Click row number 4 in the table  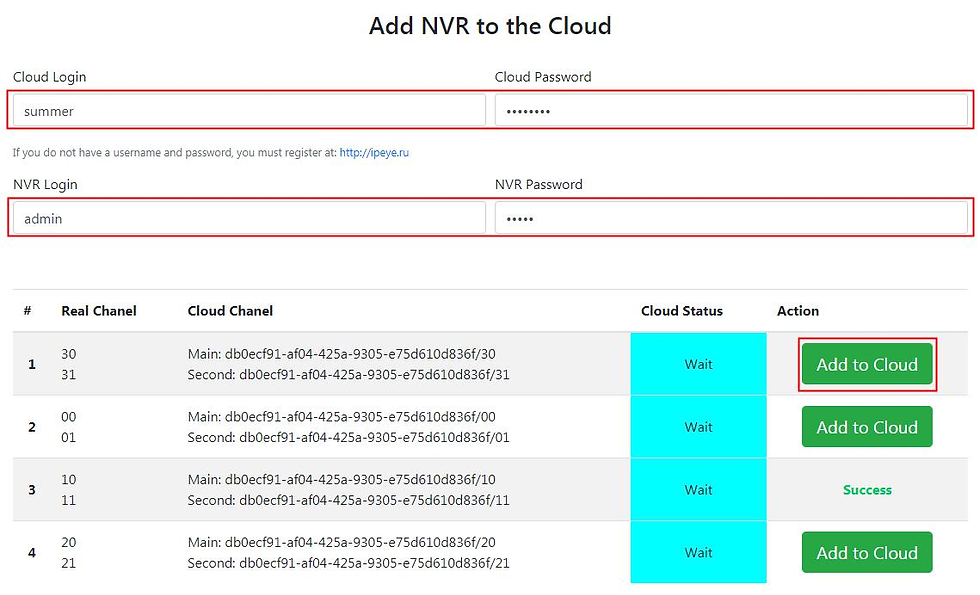[x=32, y=552]
